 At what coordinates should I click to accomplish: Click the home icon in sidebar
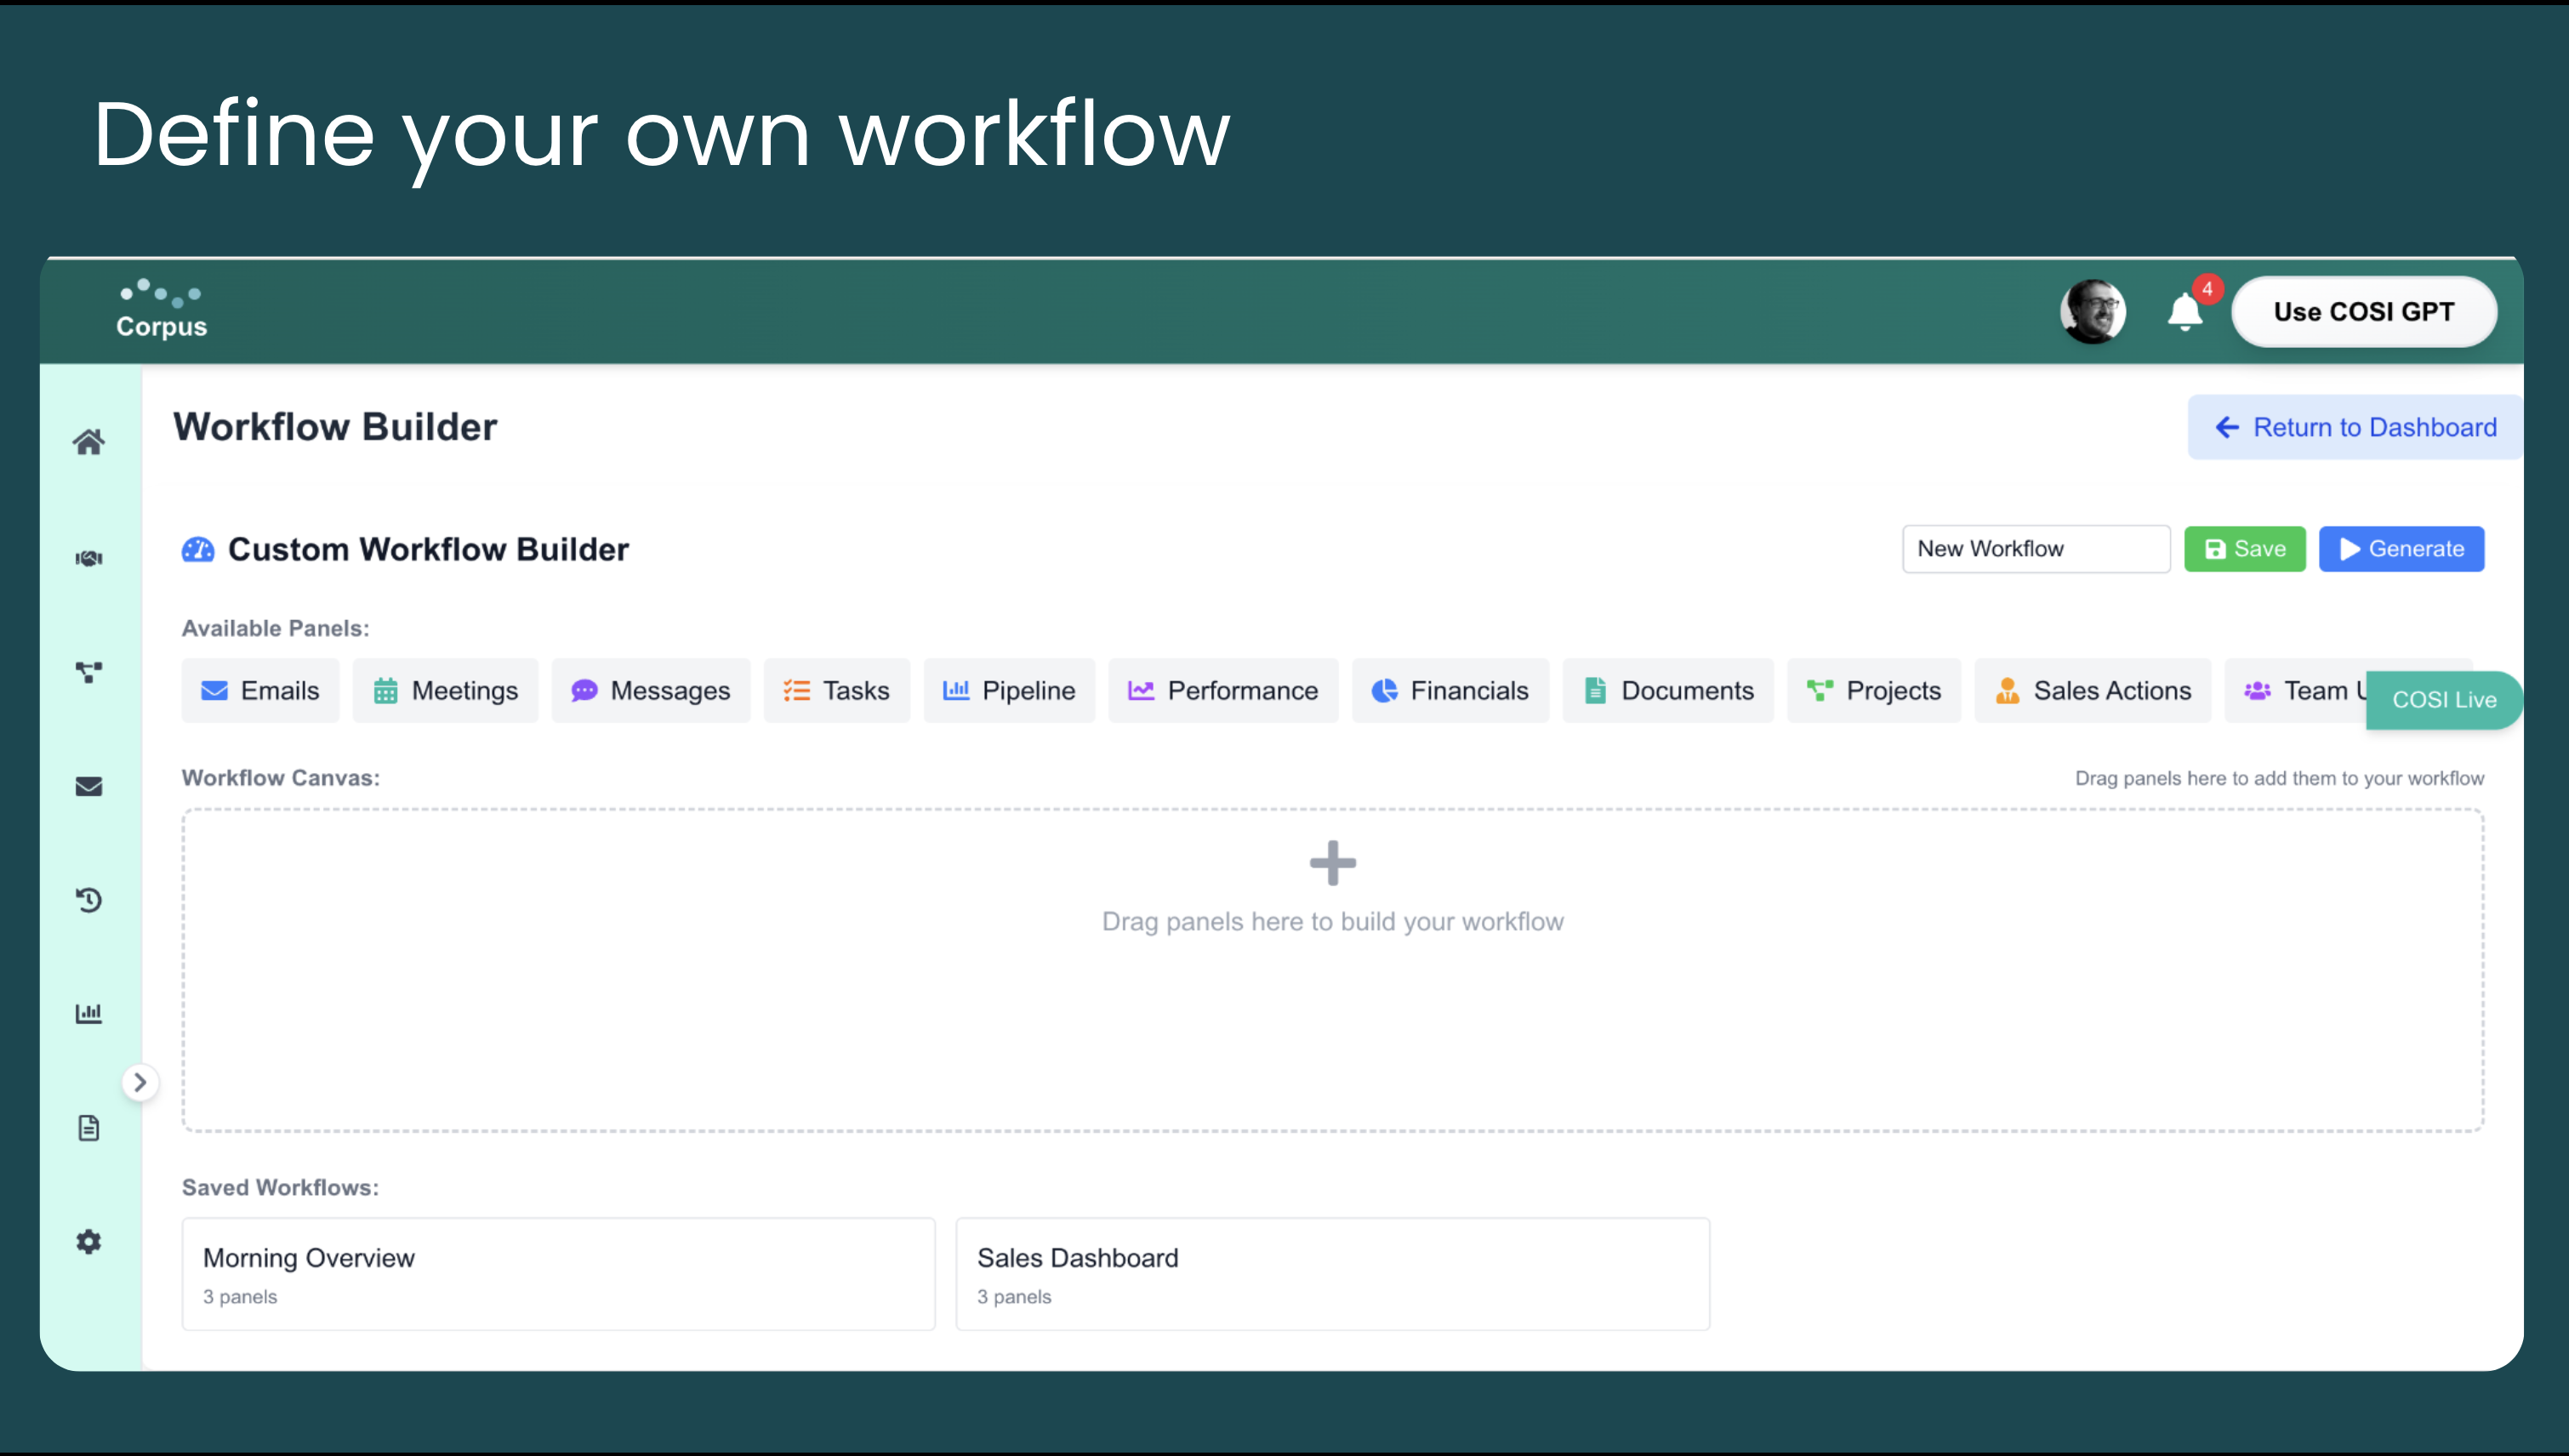(88, 442)
